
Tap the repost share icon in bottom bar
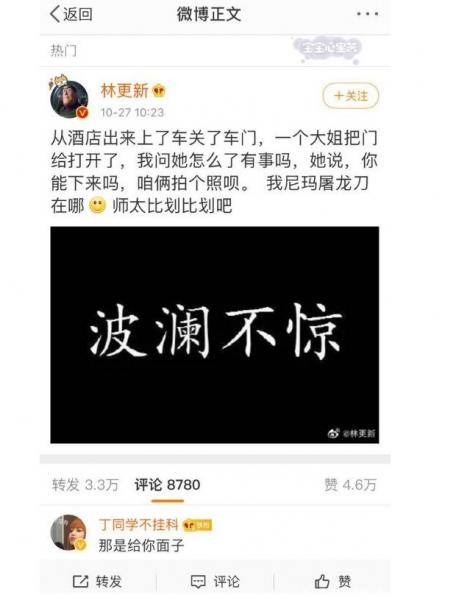[x=80, y=581]
